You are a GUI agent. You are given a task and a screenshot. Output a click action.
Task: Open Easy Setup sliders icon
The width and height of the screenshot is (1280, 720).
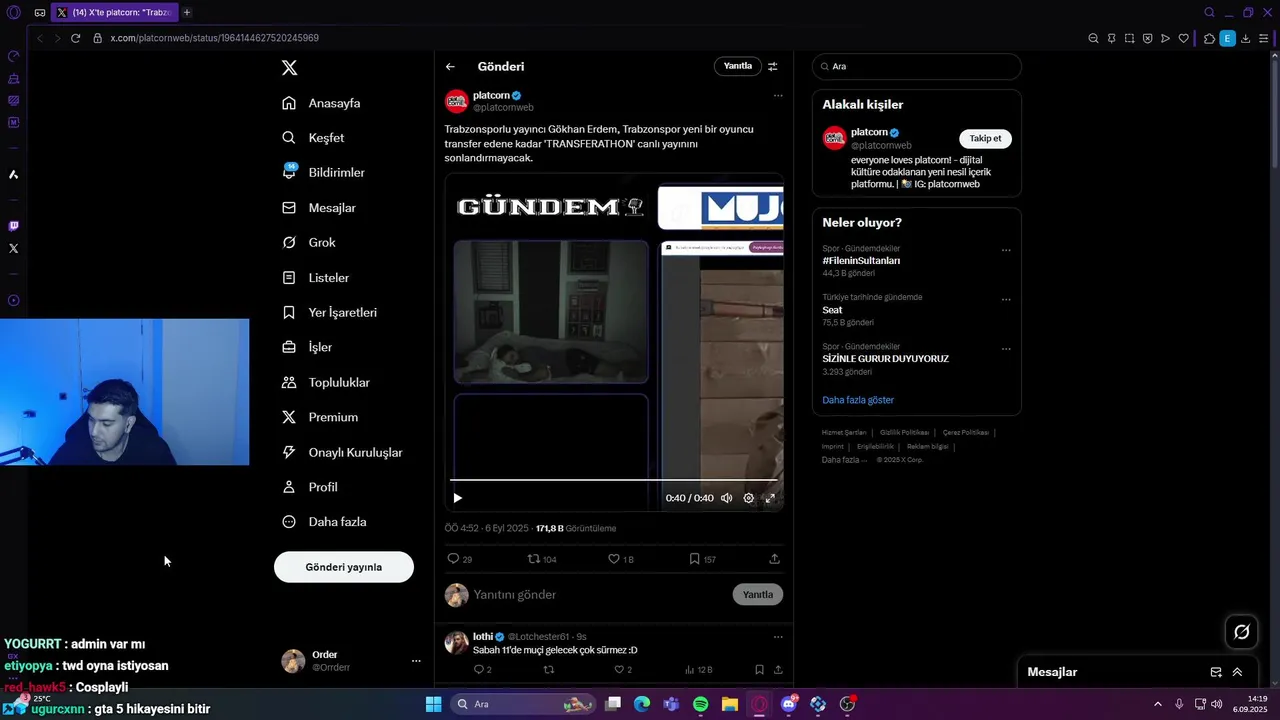(x=1265, y=38)
